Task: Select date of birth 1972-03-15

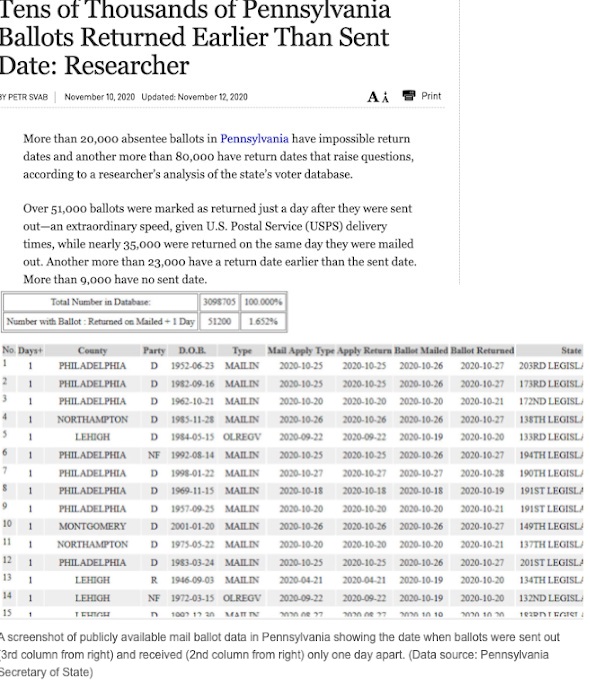Action: [192, 598]
